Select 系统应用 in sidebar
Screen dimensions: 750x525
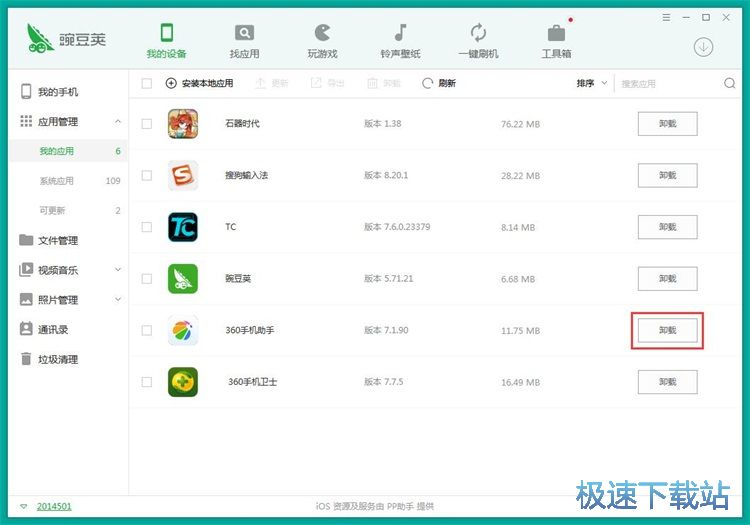[67, 181]
